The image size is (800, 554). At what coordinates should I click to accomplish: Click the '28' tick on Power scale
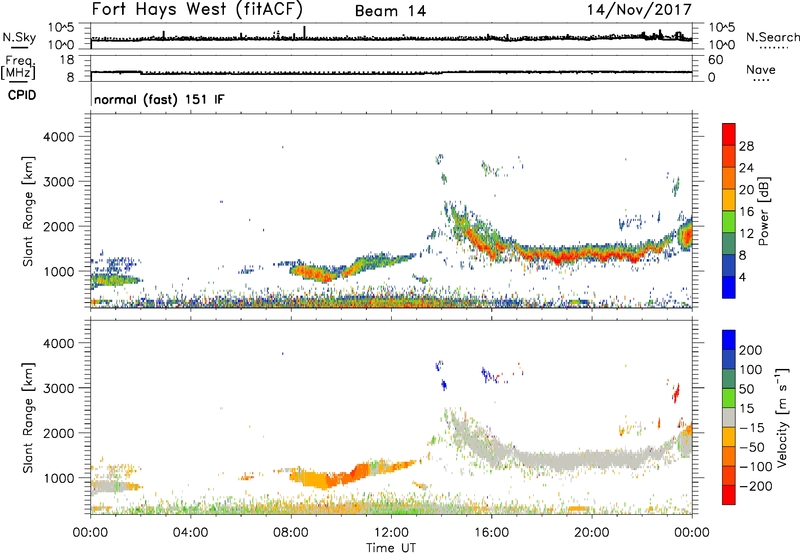[746, 146]
